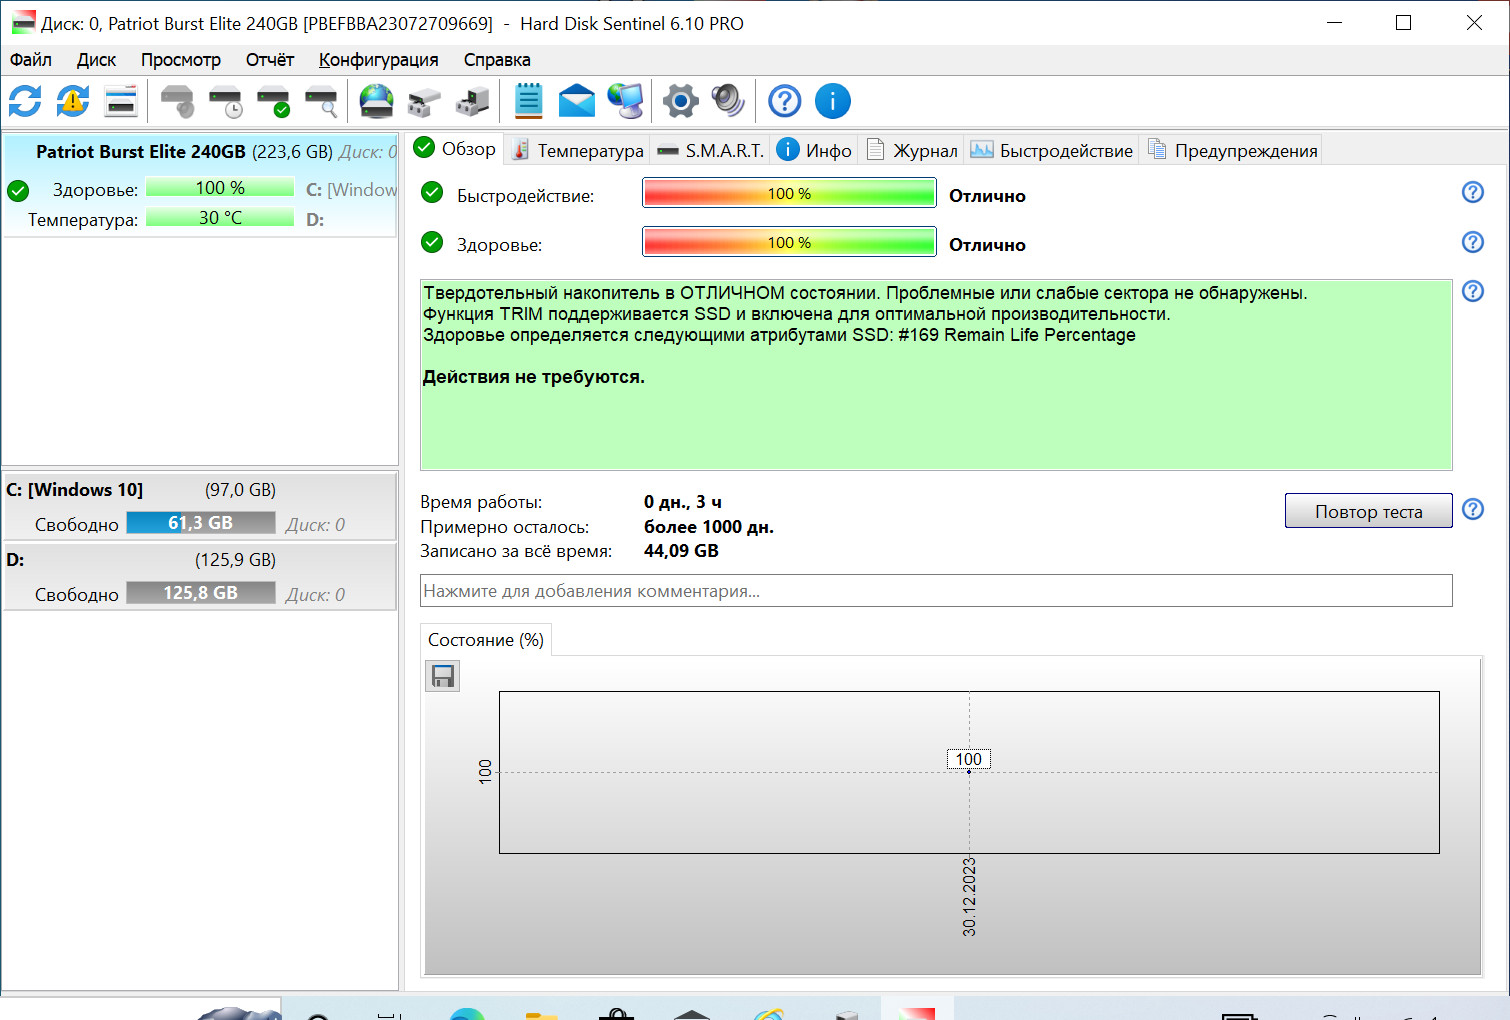The image size is (1510, 1020).
Task: Open the blue notepad report icon
Action: click(528, 101)
